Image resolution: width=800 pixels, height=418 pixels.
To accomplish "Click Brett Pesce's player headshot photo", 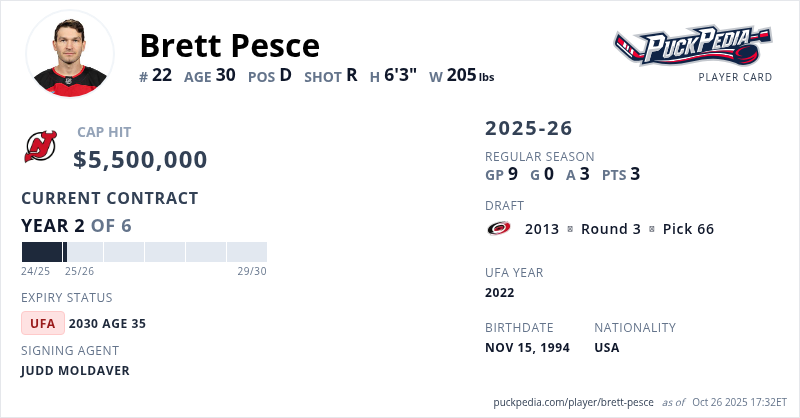I will [70, 54].
